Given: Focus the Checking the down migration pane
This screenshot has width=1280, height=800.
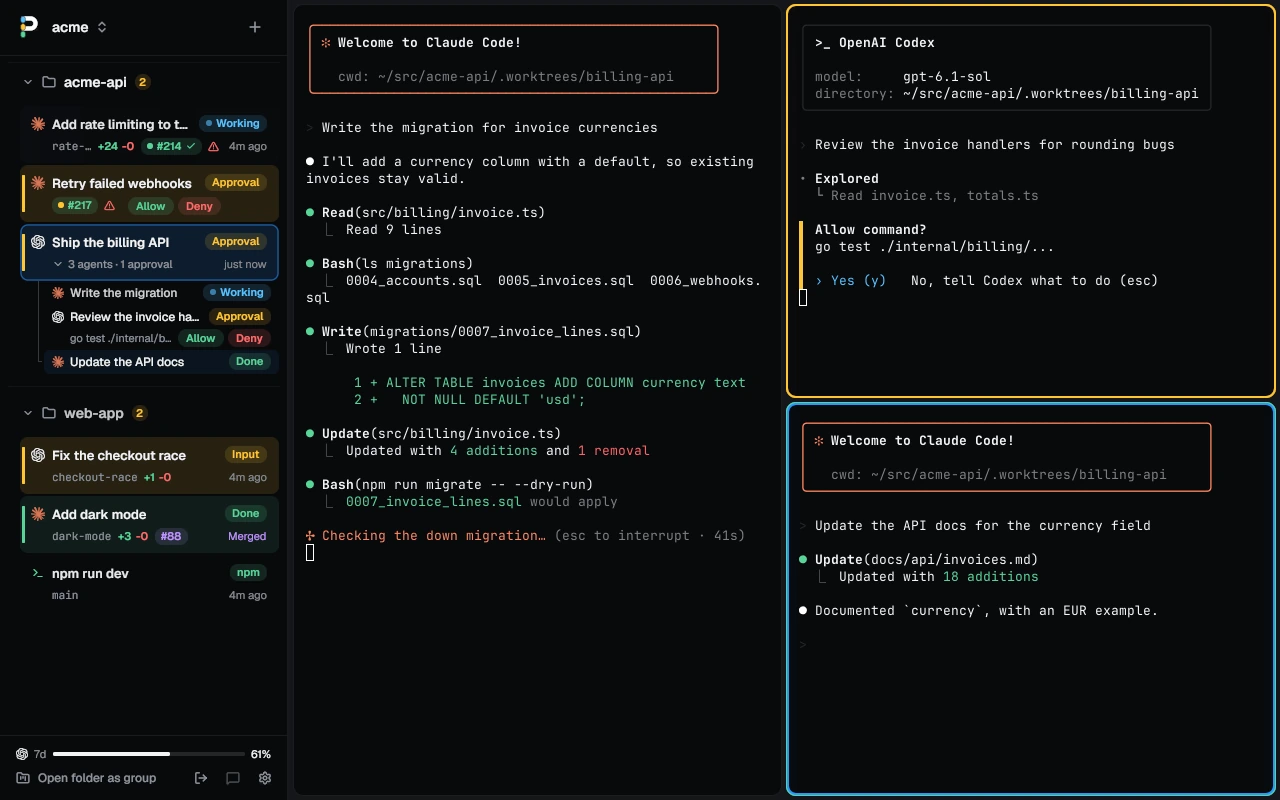Looking at the screenshot, I should click(536, 400).
